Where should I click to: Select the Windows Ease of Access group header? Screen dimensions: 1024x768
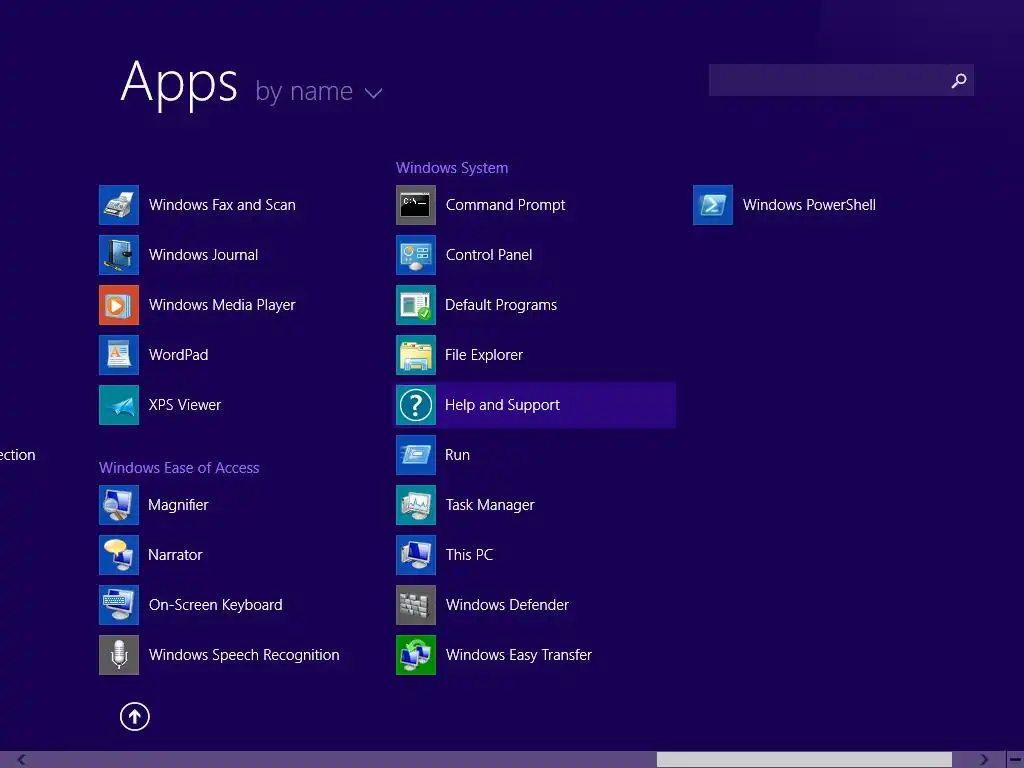[179, 468]
